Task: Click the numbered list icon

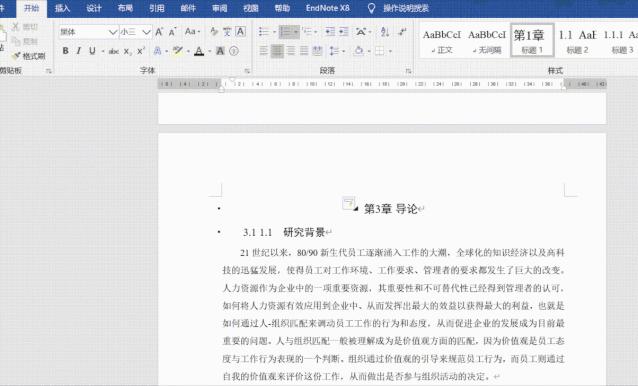Action: pyautogui.click(x=286, y=32)
